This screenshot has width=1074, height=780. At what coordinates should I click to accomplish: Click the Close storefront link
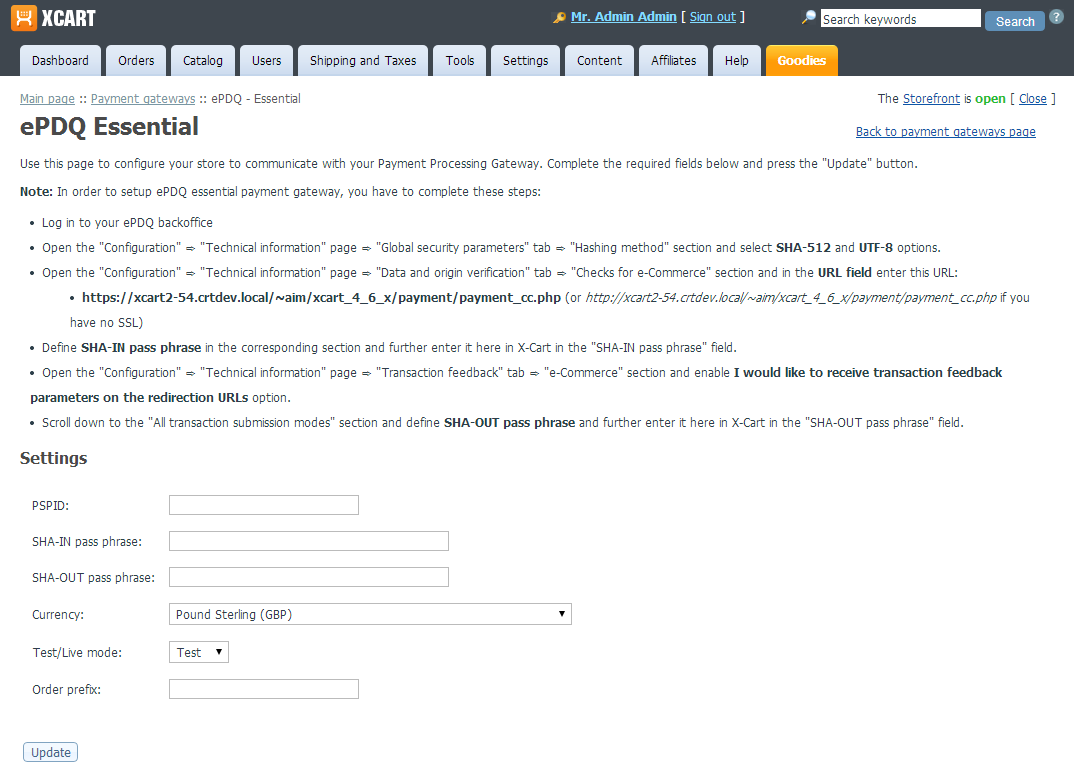coord(1032,99)
